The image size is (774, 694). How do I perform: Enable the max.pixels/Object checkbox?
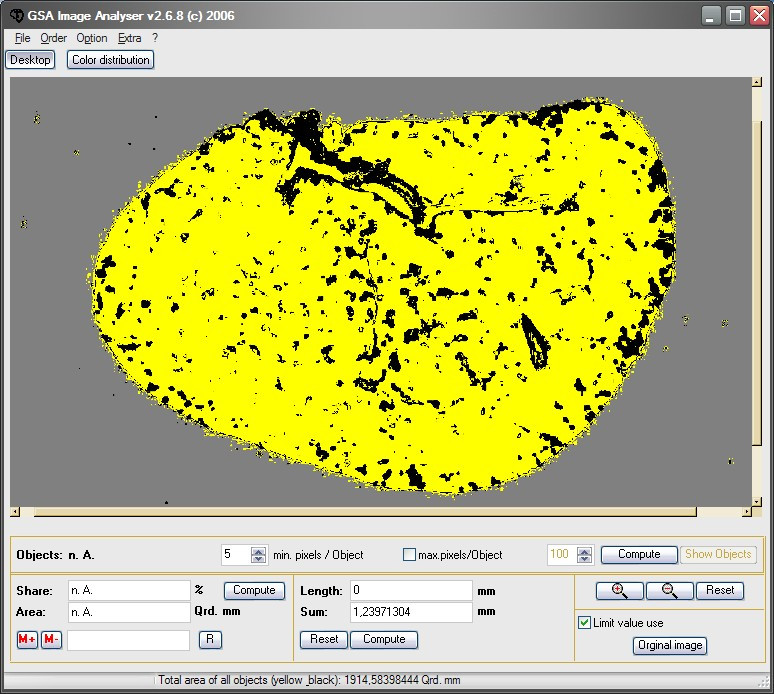pyautogui.click(x=409, y=554)
